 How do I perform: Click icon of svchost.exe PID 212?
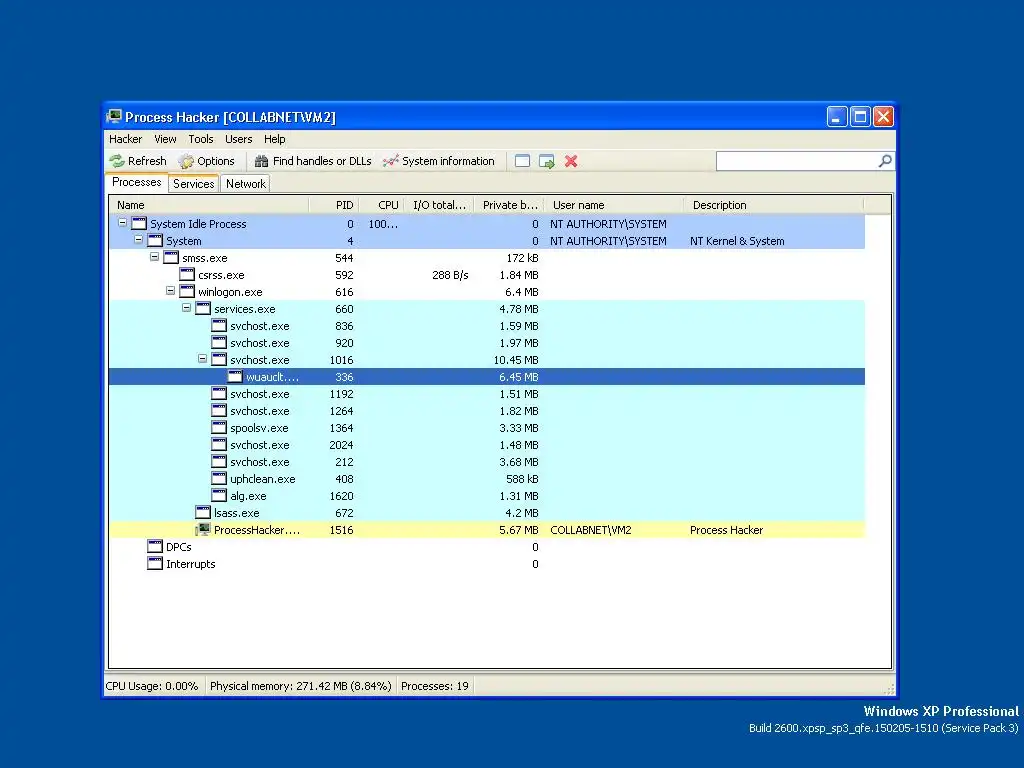[219, 461]
